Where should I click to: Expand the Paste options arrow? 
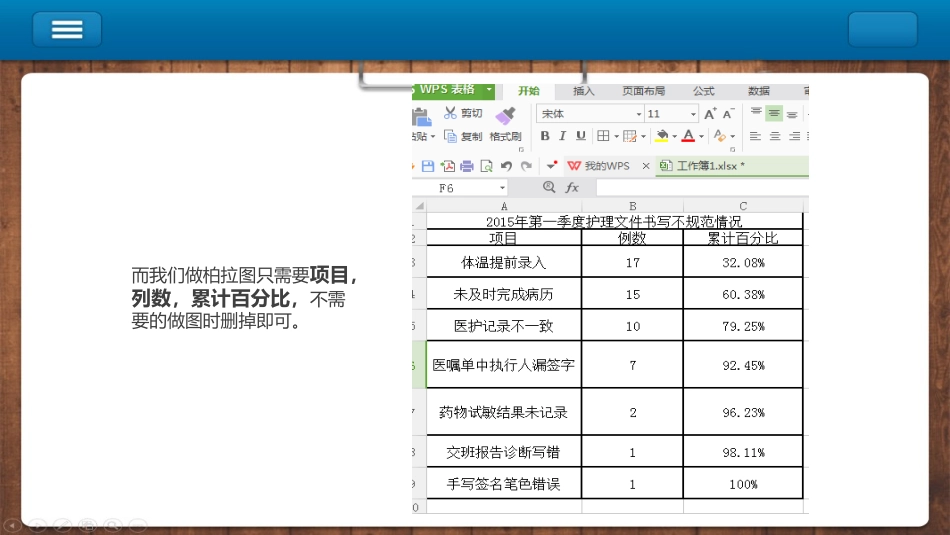tap(433, 136)
